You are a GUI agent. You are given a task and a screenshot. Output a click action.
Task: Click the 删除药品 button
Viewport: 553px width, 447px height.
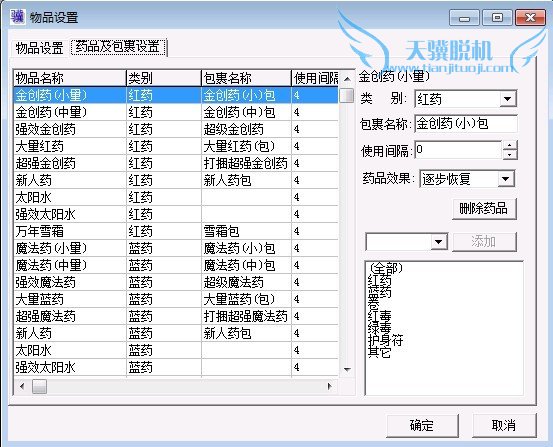tap(484, 209)
